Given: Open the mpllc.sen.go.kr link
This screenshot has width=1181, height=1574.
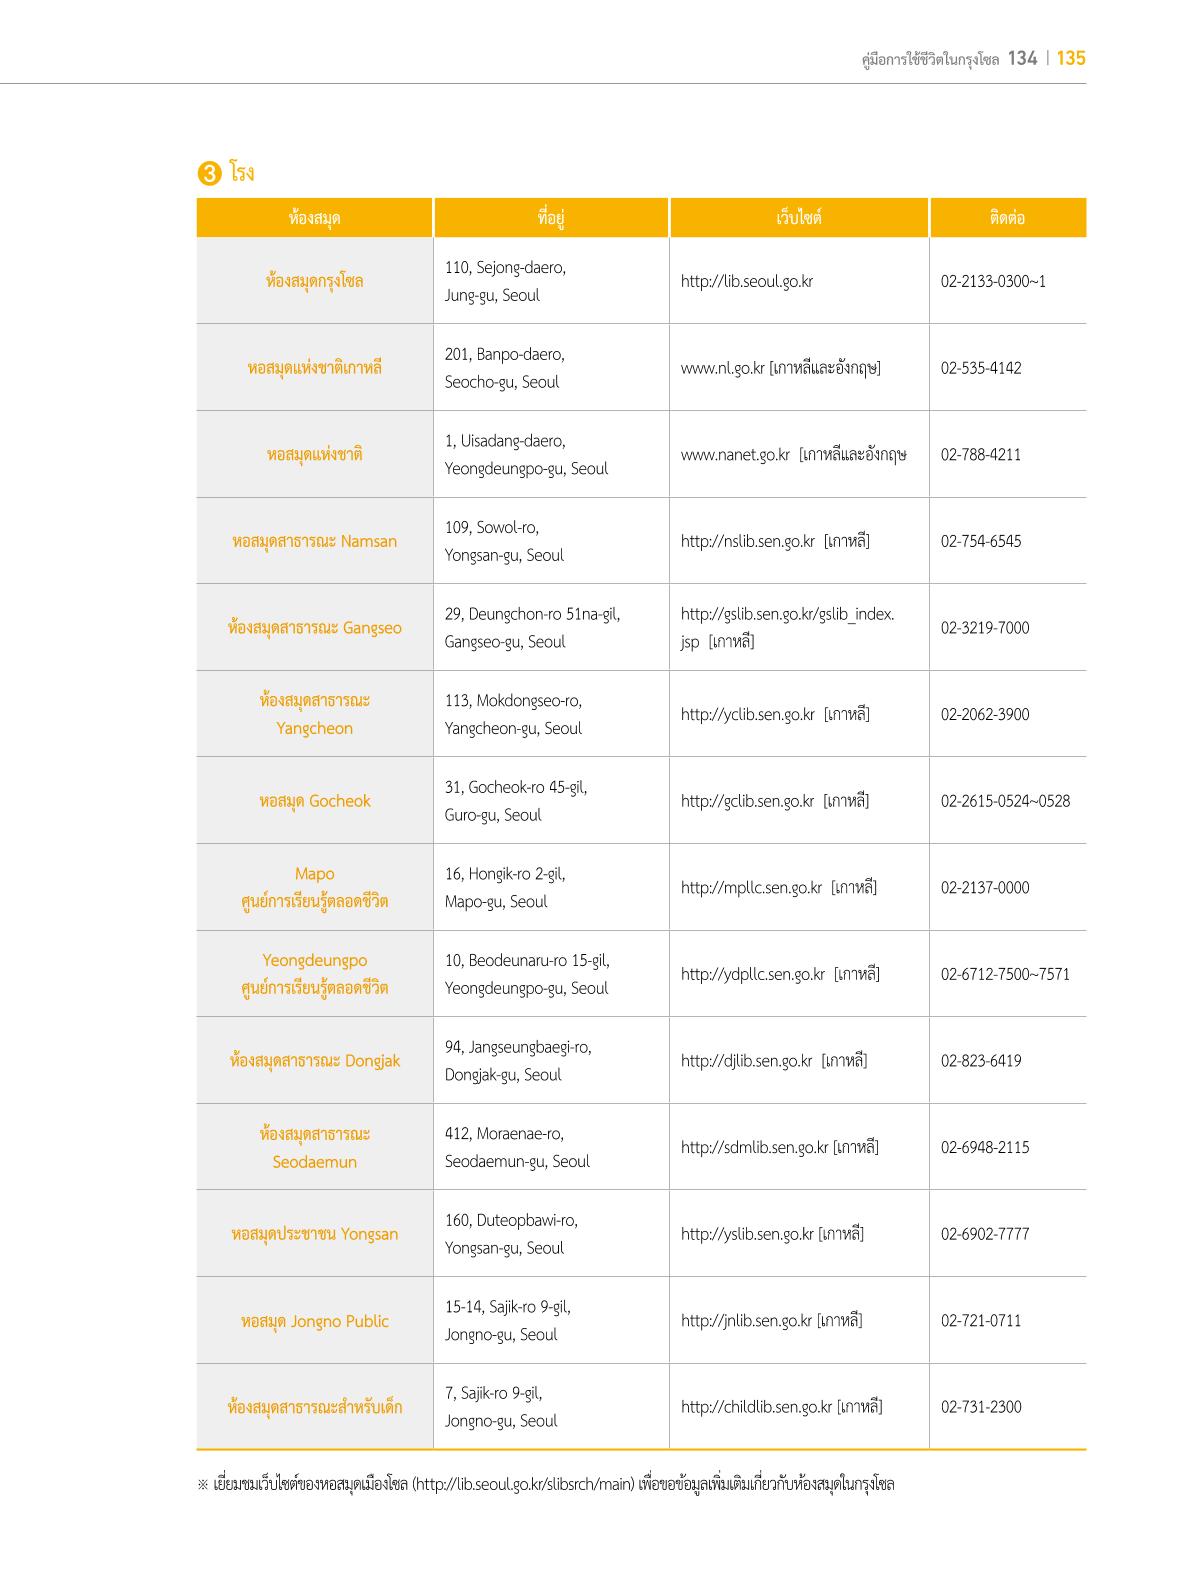Looking at the screenshot, I should (751, 888).
